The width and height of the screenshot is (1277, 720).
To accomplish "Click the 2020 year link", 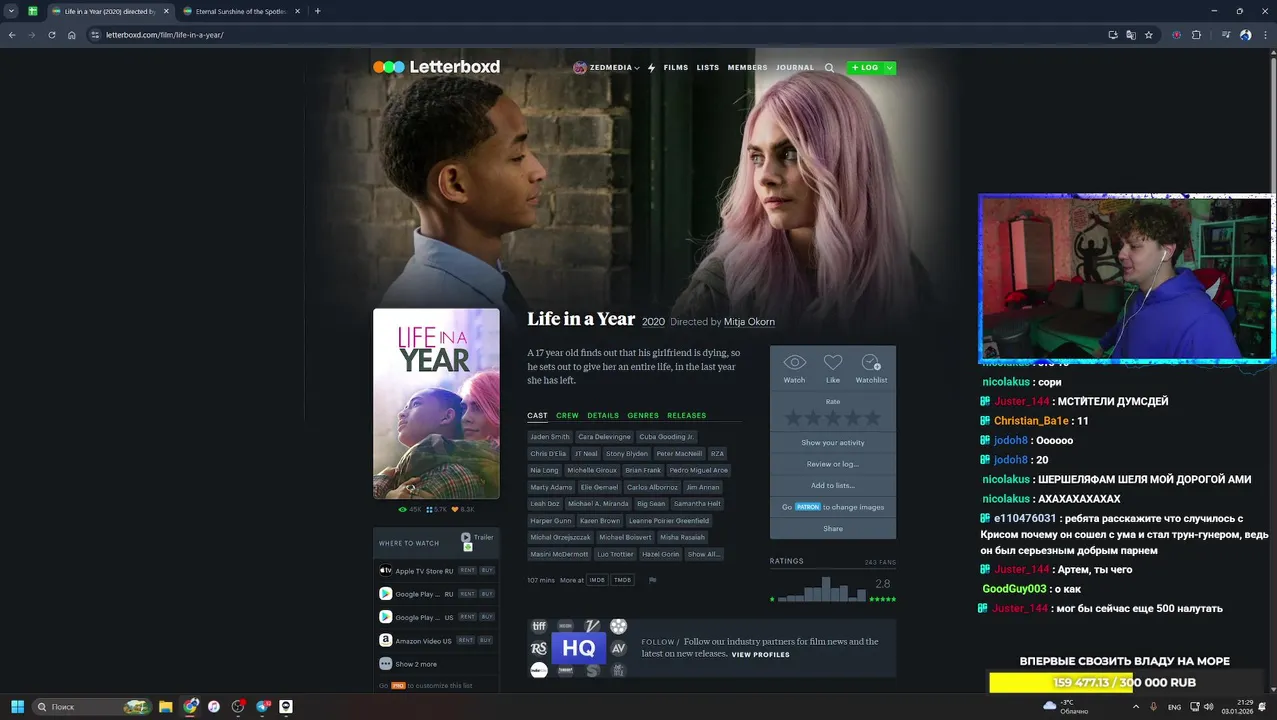I will click(x=653, y=322).
